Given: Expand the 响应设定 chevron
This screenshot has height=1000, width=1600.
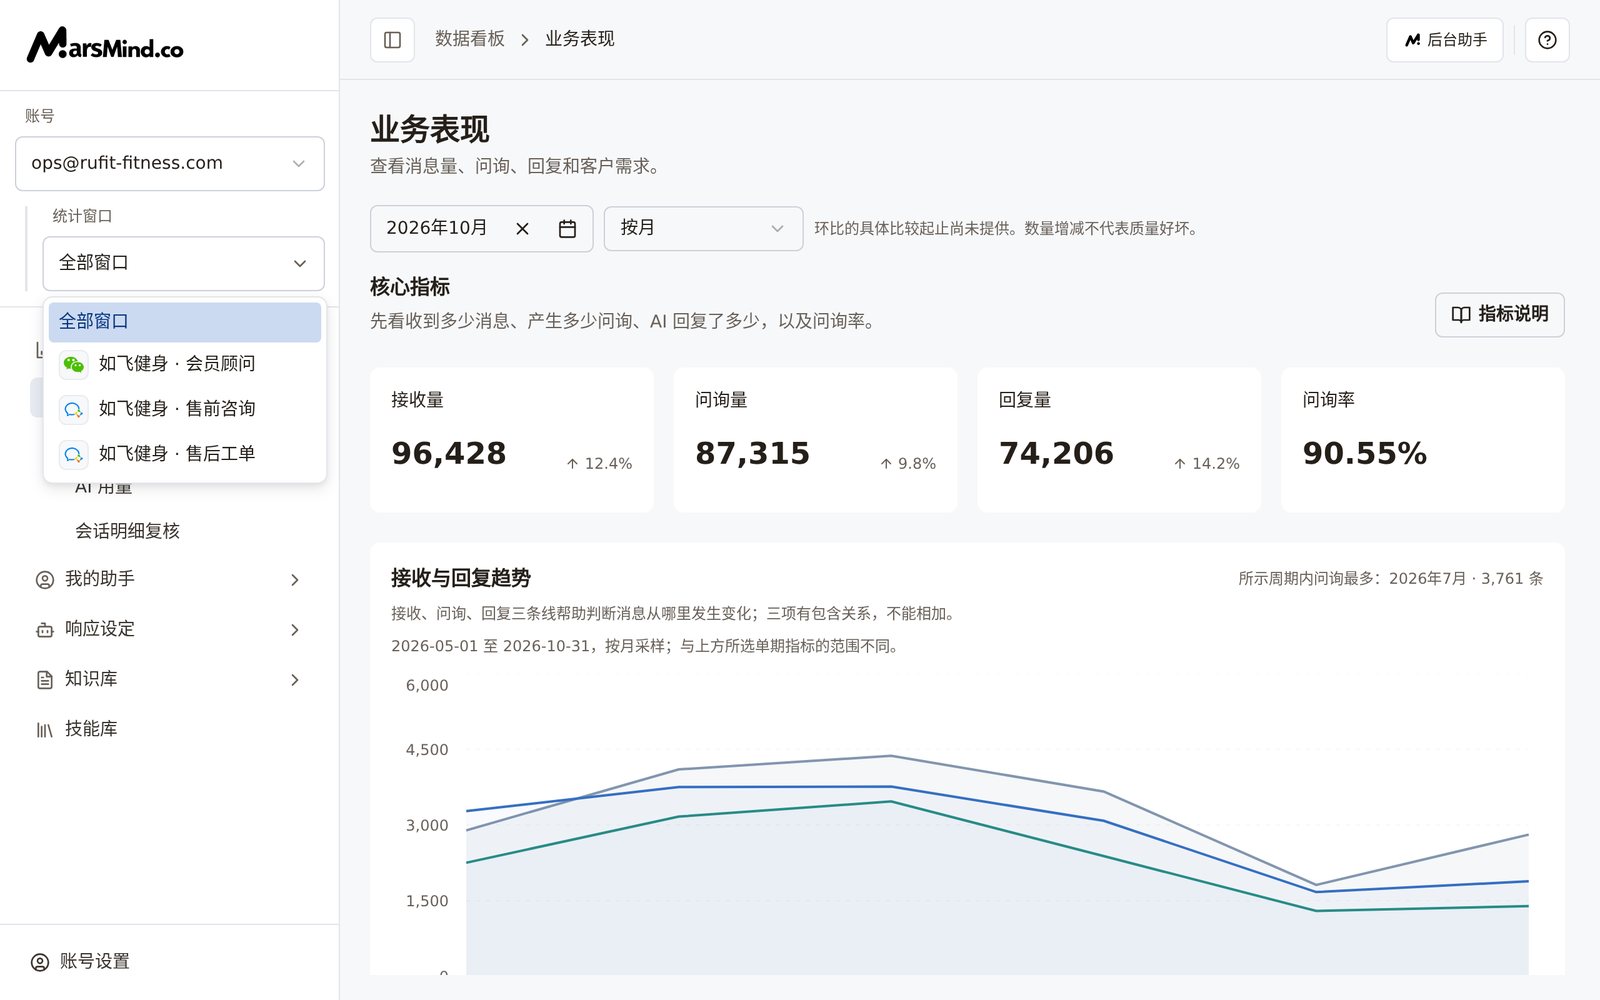Looking at the screenshot, I should [x=295, y=630].
